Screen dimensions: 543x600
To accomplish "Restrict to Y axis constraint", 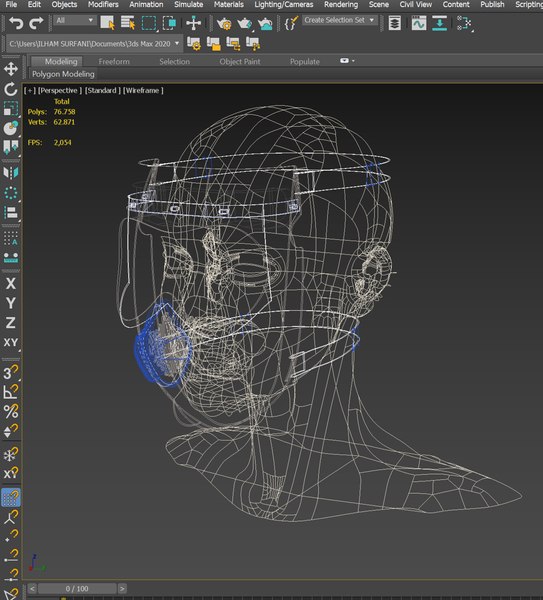I will 11,303.
